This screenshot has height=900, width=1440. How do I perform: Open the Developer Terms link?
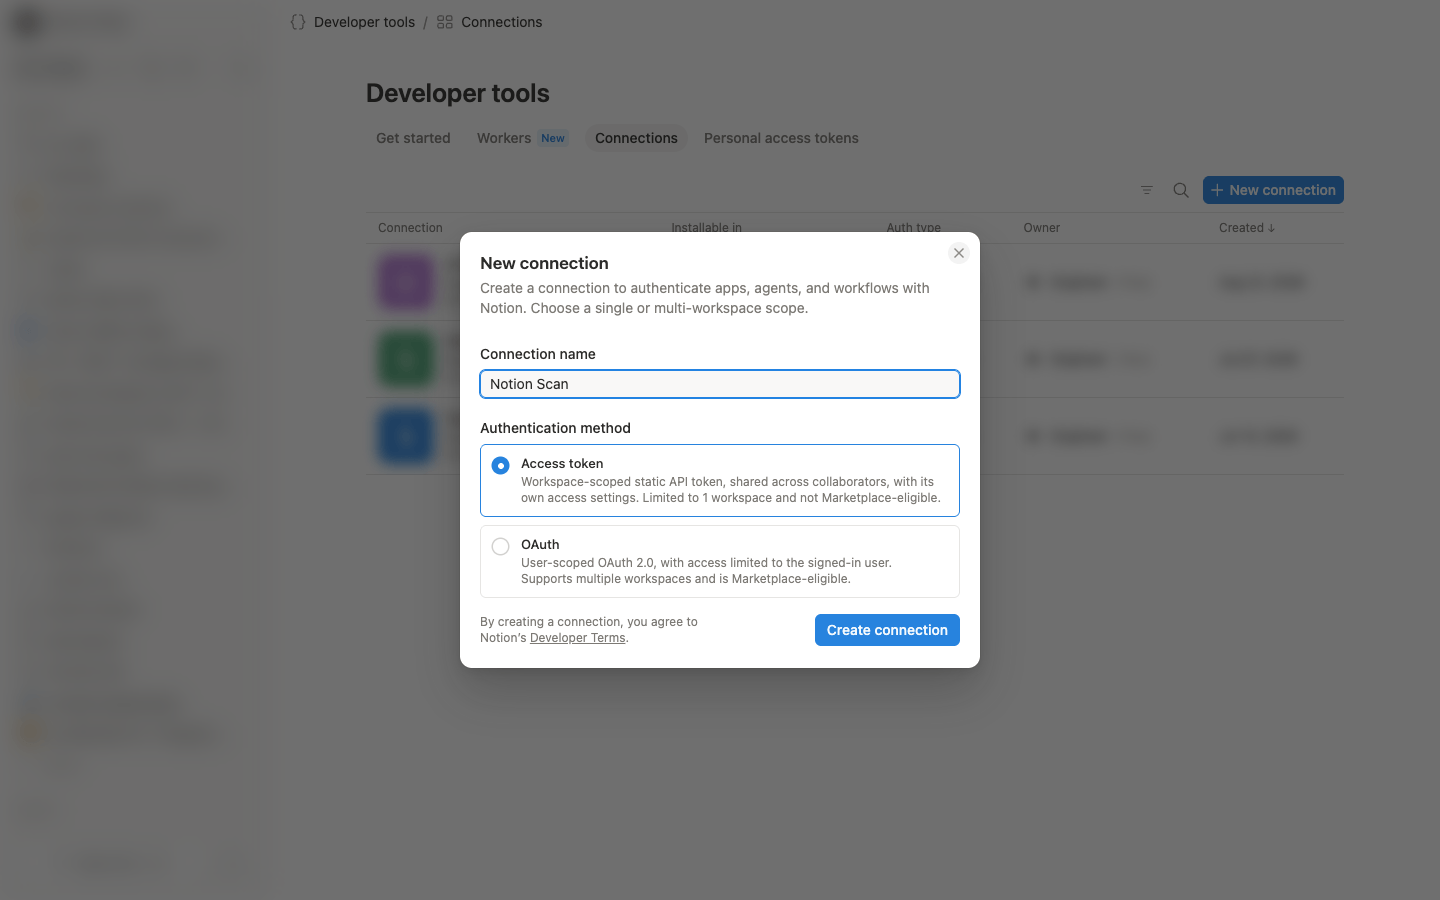pos(577,638)
